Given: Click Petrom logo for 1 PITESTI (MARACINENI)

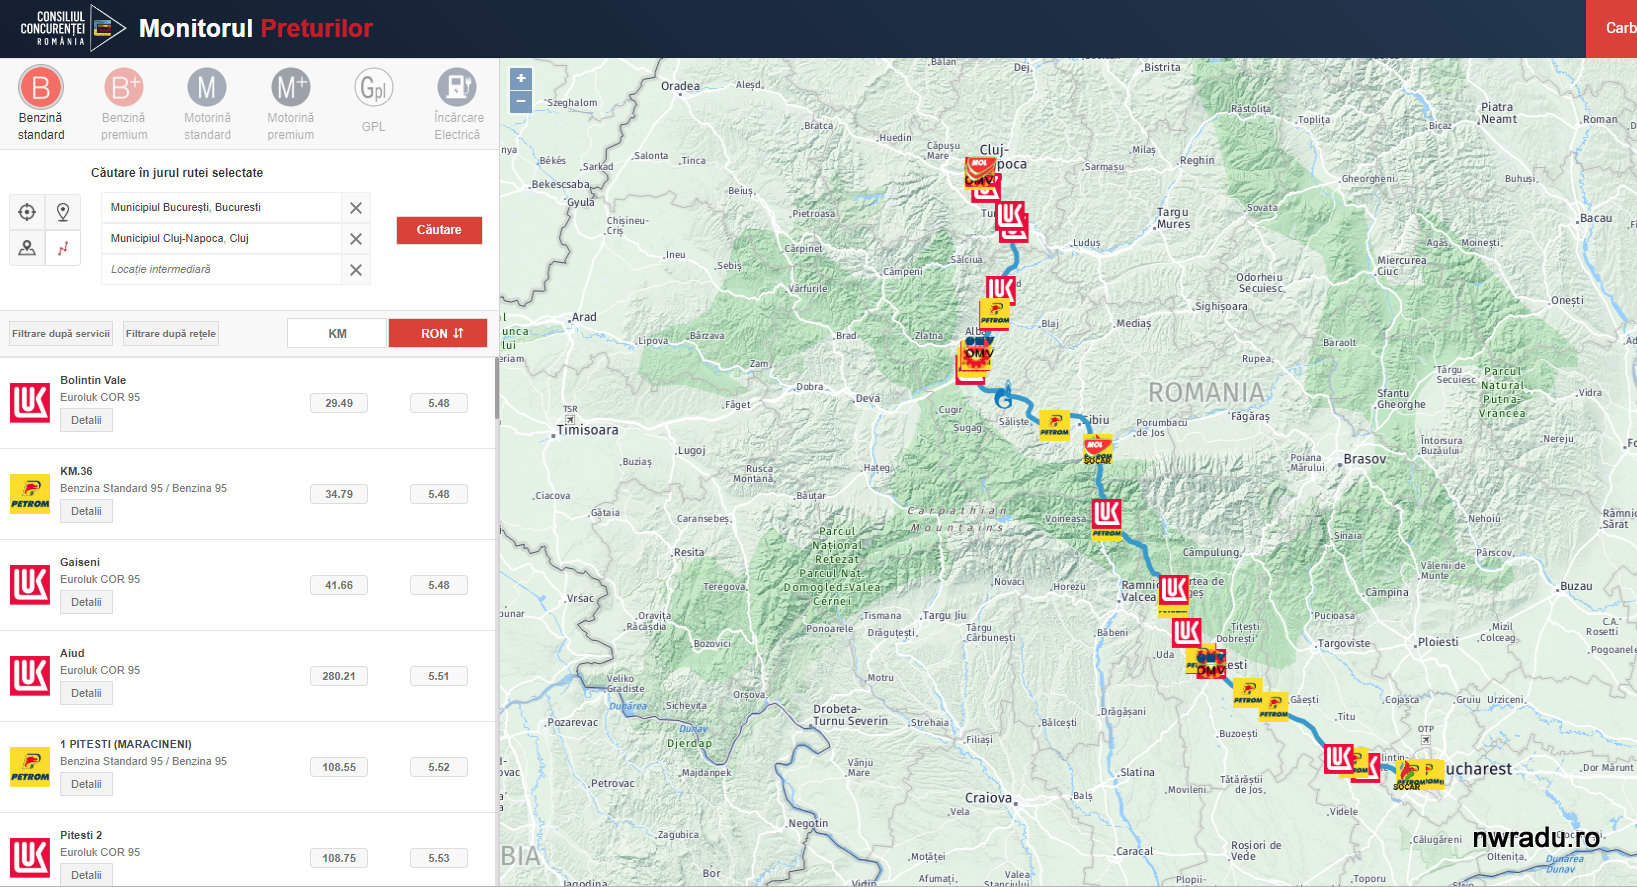Looking at the screenshot, I should pyautogui.click(x=30, y=767).
